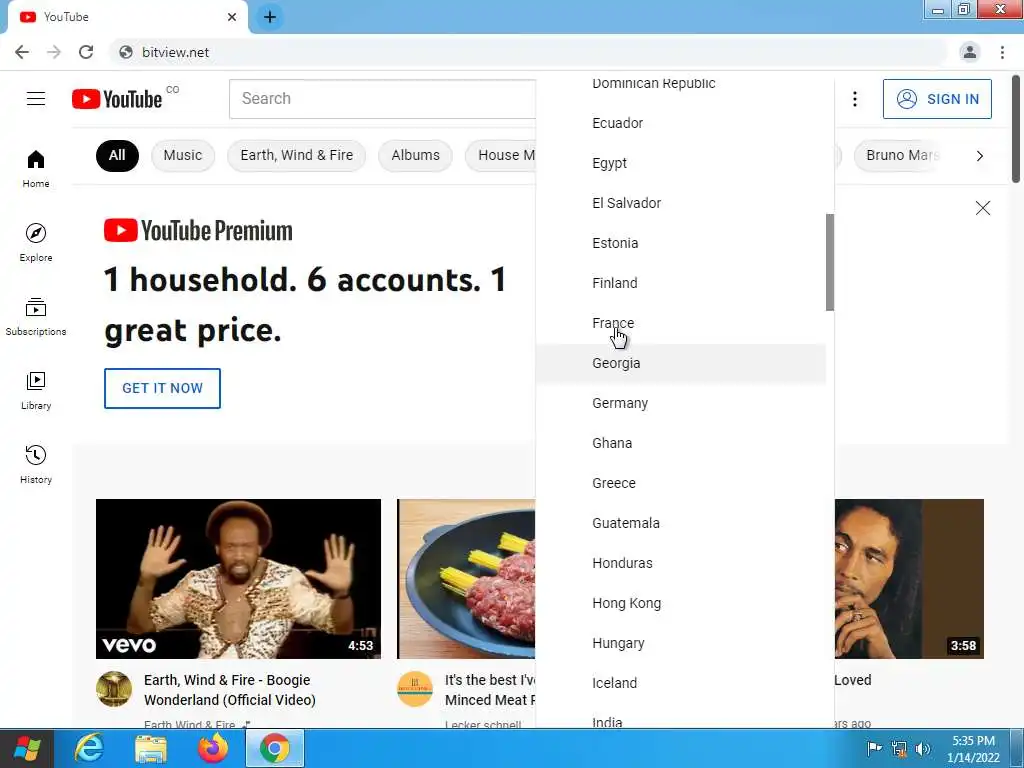Choose Guatemala from country list
1024x768 pixels.
(x=680, y=523)
